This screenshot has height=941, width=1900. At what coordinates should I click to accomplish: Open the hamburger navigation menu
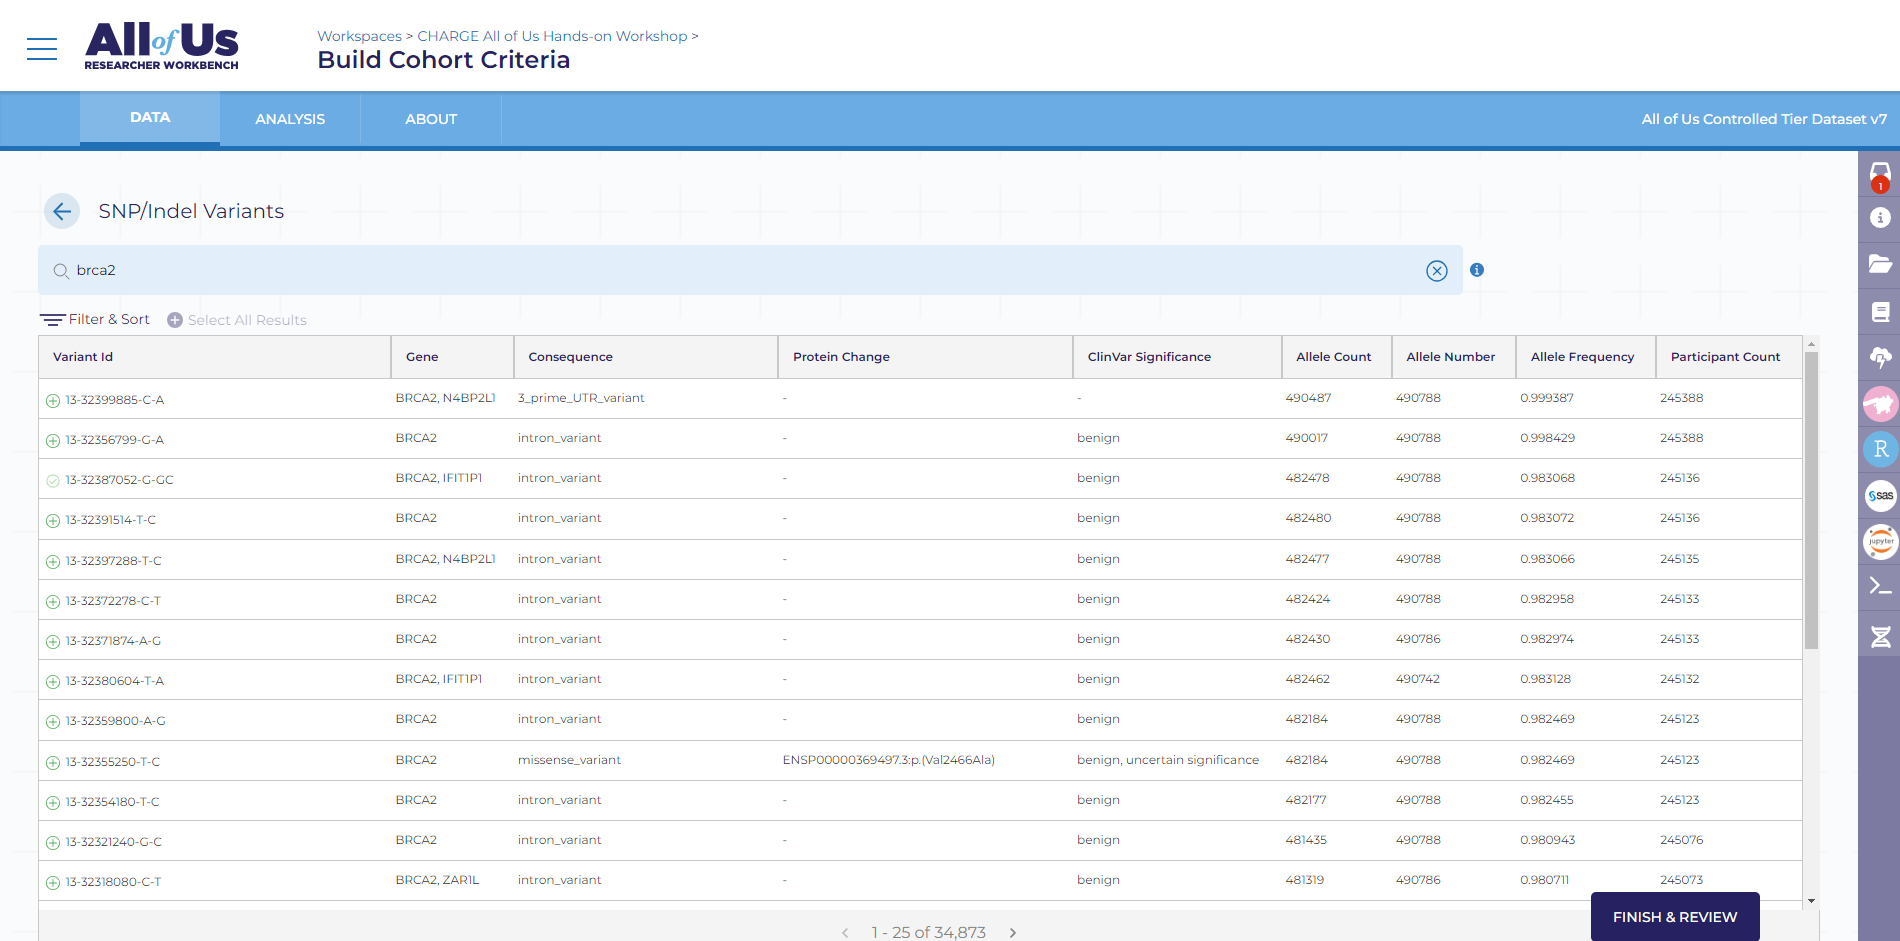click(x=42, y=48)
